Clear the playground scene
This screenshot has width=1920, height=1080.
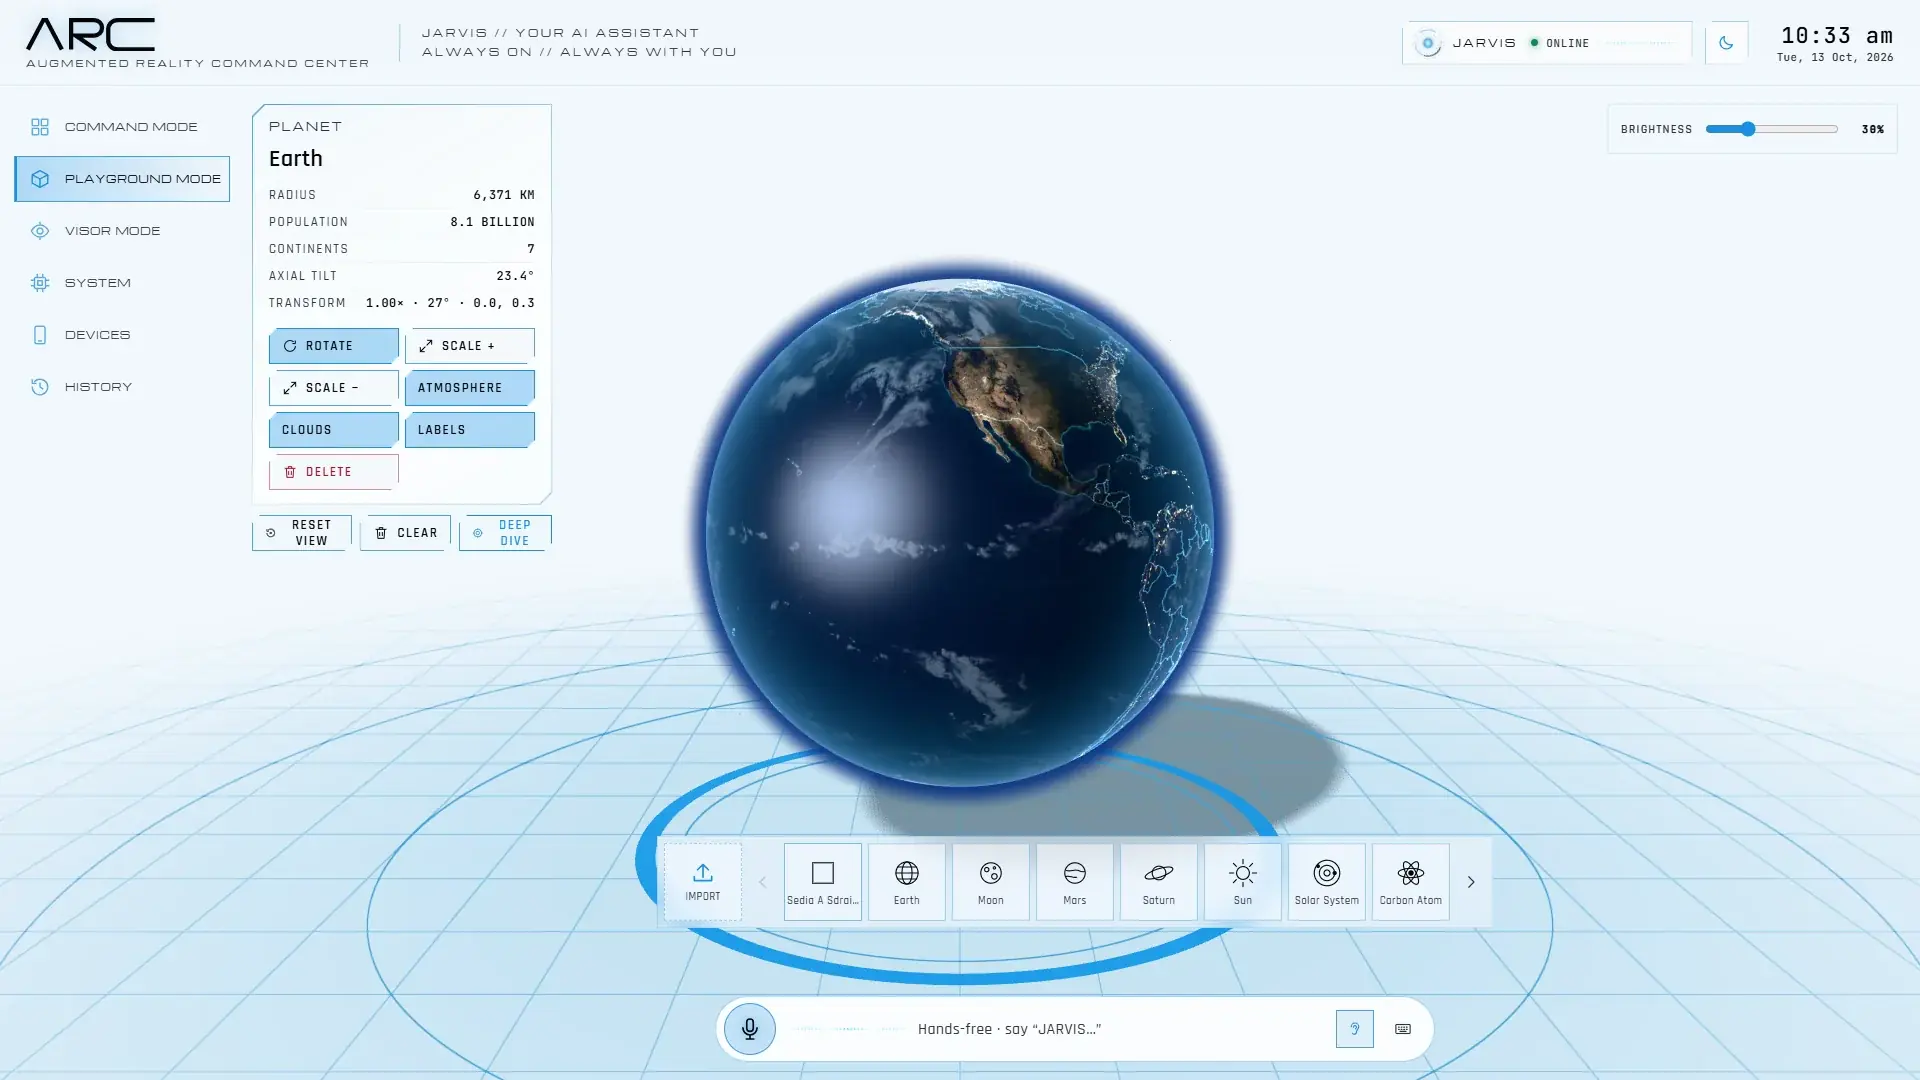pos(405,532)
